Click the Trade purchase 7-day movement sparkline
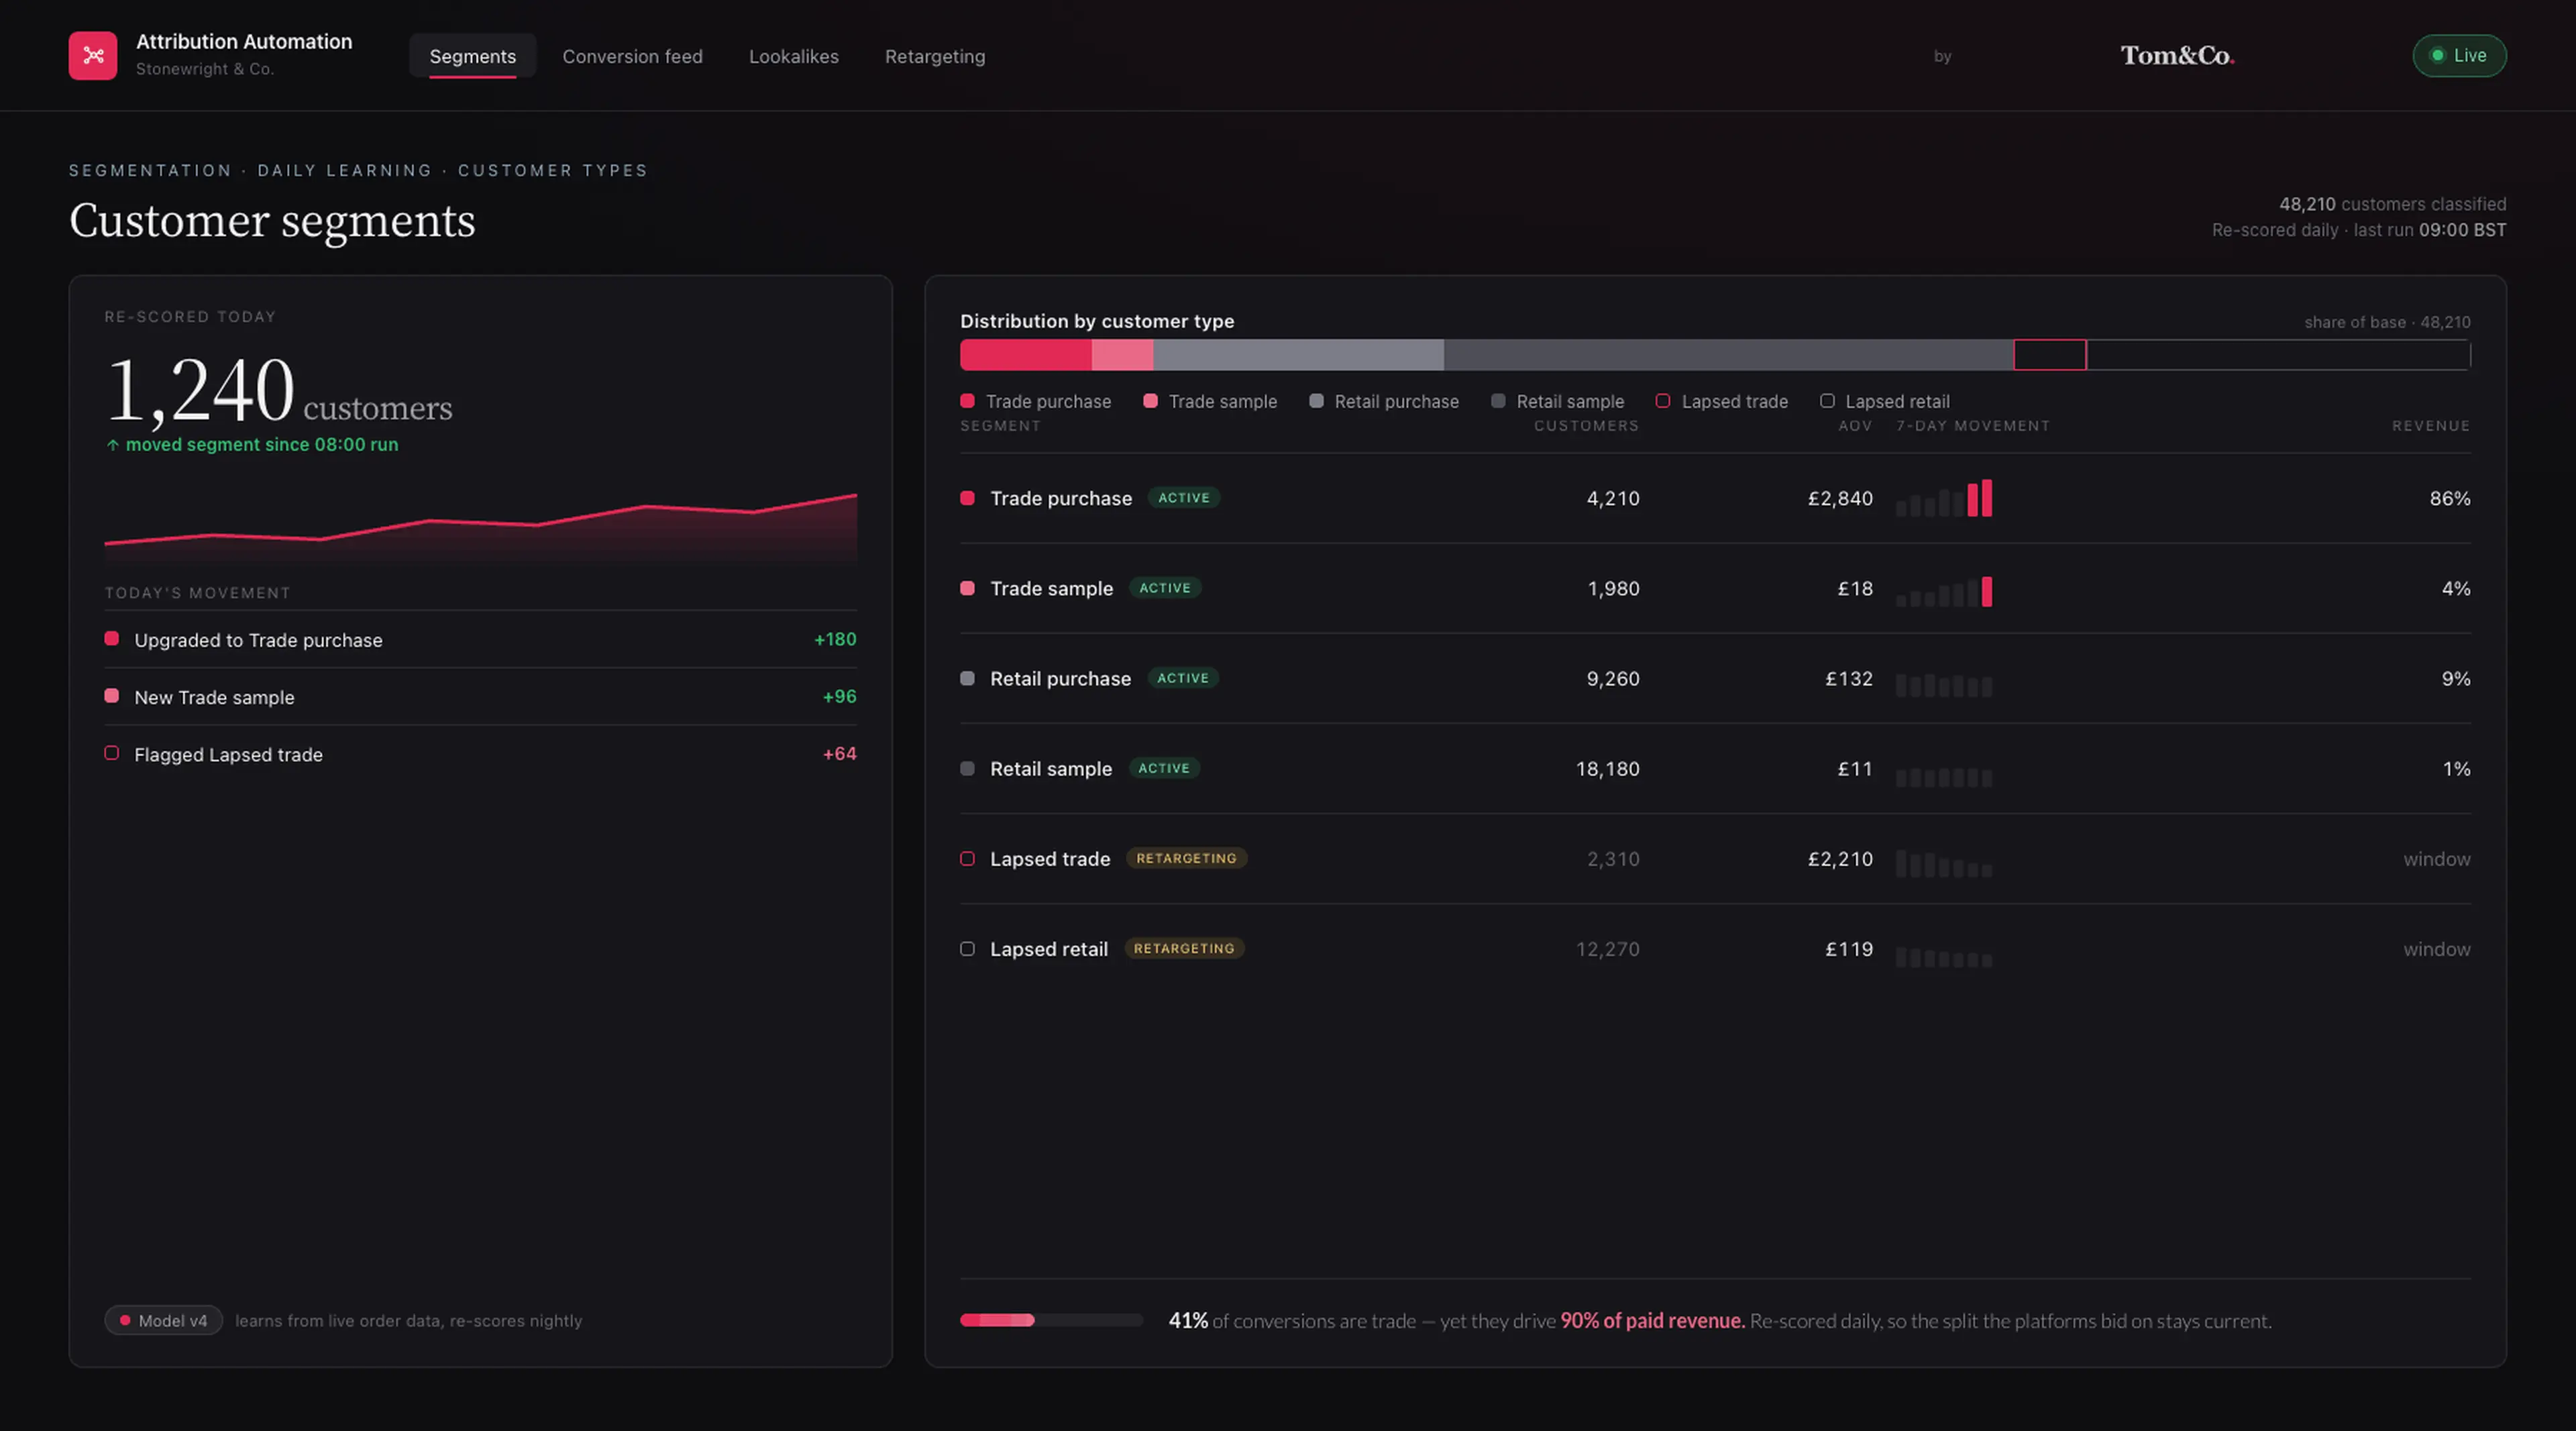Screen dimensions: 2576x1431 click(x=1944, y=498)
